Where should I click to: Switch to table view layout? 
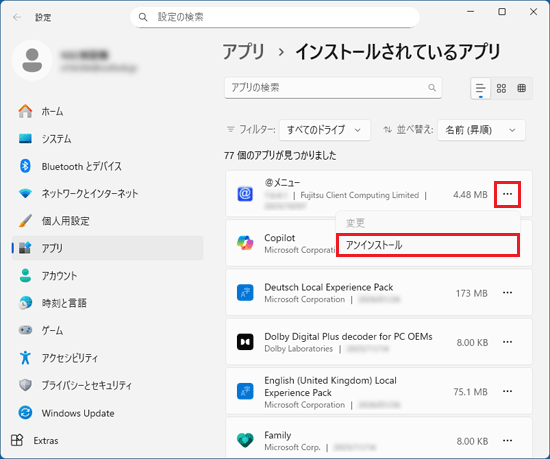(x=522, y=88)
